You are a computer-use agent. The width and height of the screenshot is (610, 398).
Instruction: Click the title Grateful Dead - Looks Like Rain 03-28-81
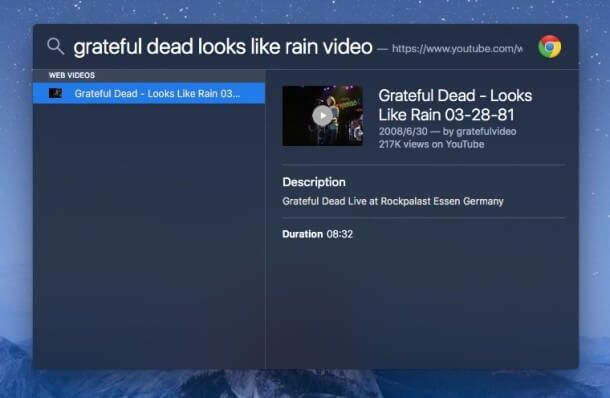coord(455,105)
